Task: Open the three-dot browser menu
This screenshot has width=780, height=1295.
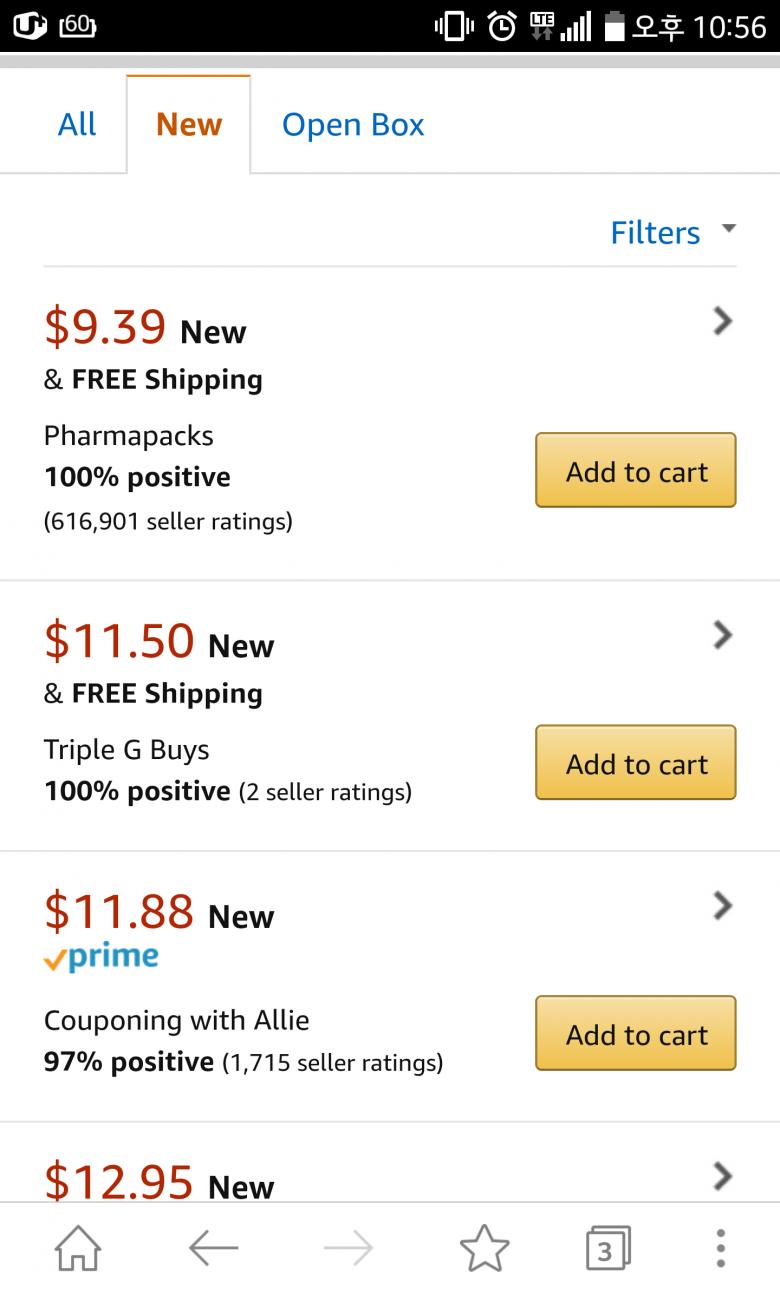Action: [x=721, y=1248]
